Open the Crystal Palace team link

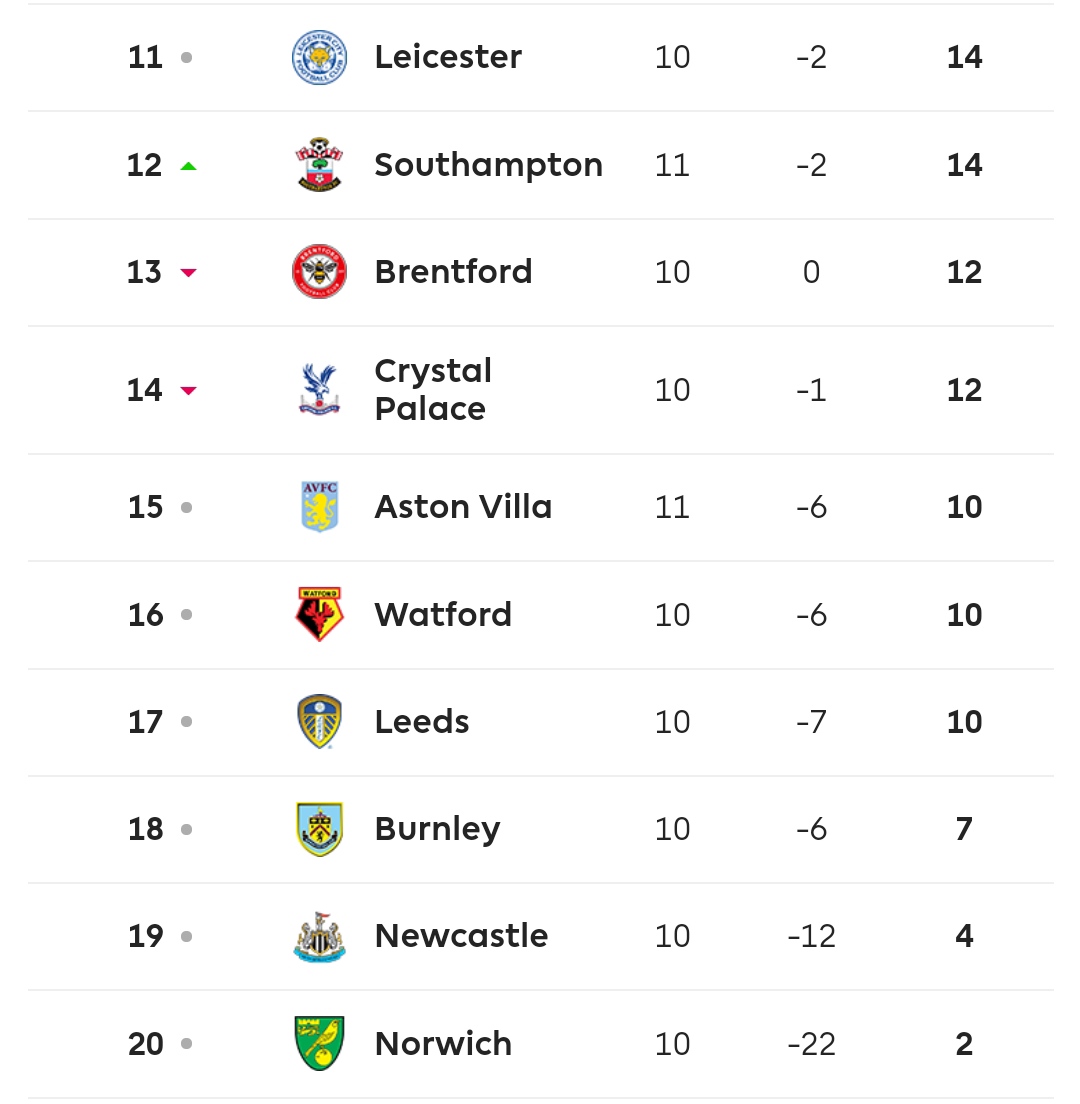point(433,390)
